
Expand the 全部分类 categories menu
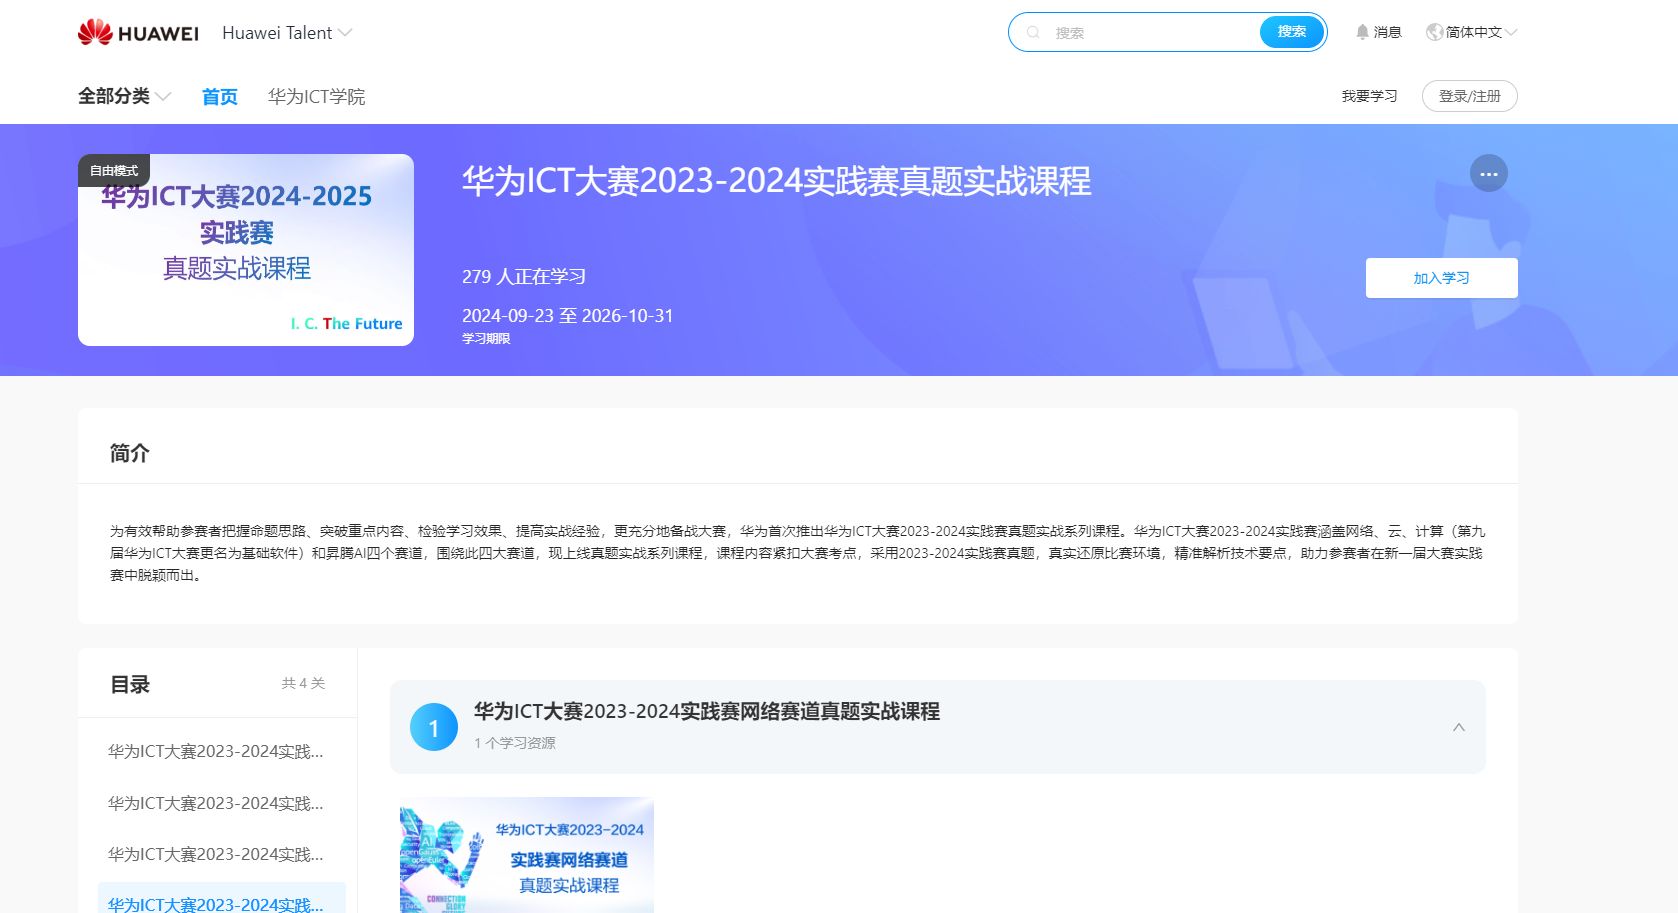tap(125, 96)
